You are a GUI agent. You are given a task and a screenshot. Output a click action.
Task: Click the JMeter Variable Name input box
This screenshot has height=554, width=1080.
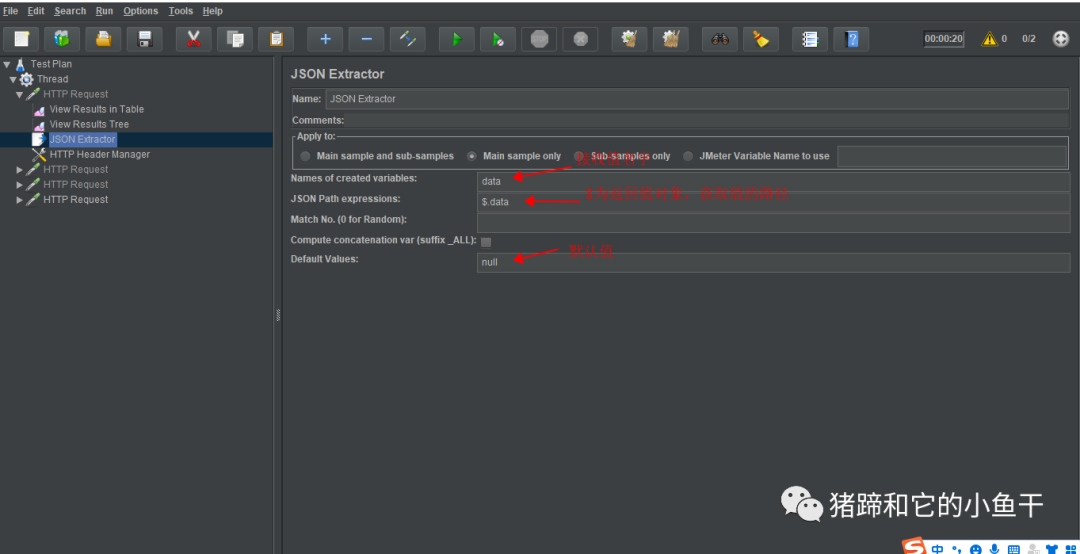(x=952, y=156)
